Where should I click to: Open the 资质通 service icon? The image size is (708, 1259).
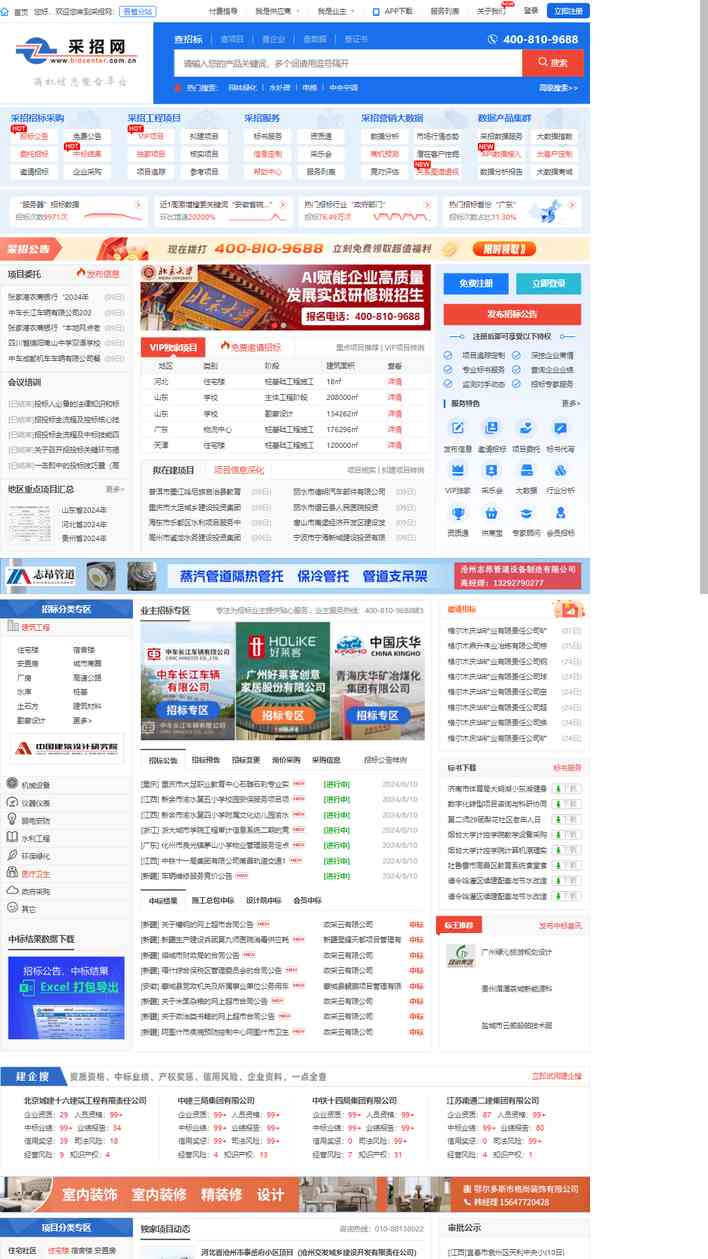click(x=458, y=513)
